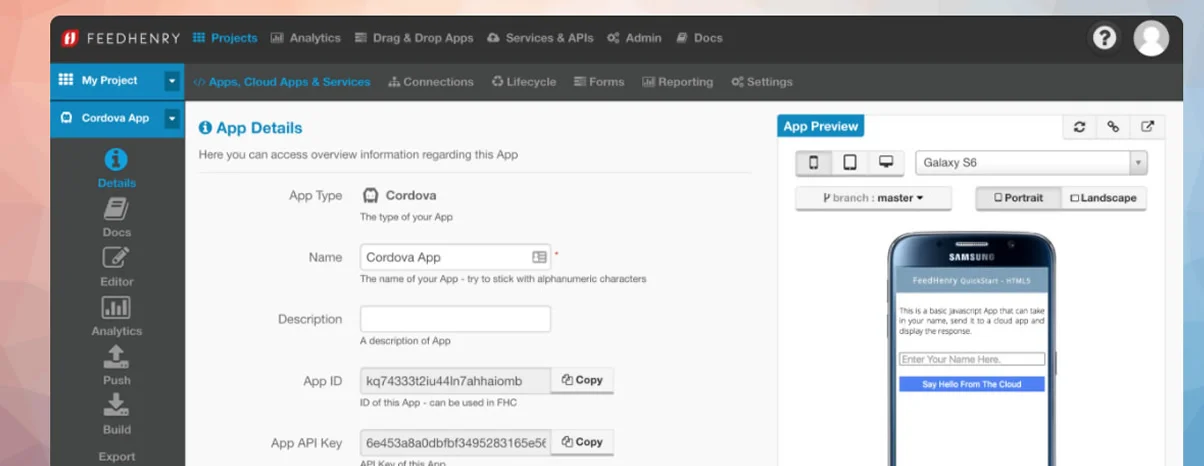Open the Galaxy S6 device dropdown
The height and width of the screenshot is (466, 1204).
(1031, 163)
